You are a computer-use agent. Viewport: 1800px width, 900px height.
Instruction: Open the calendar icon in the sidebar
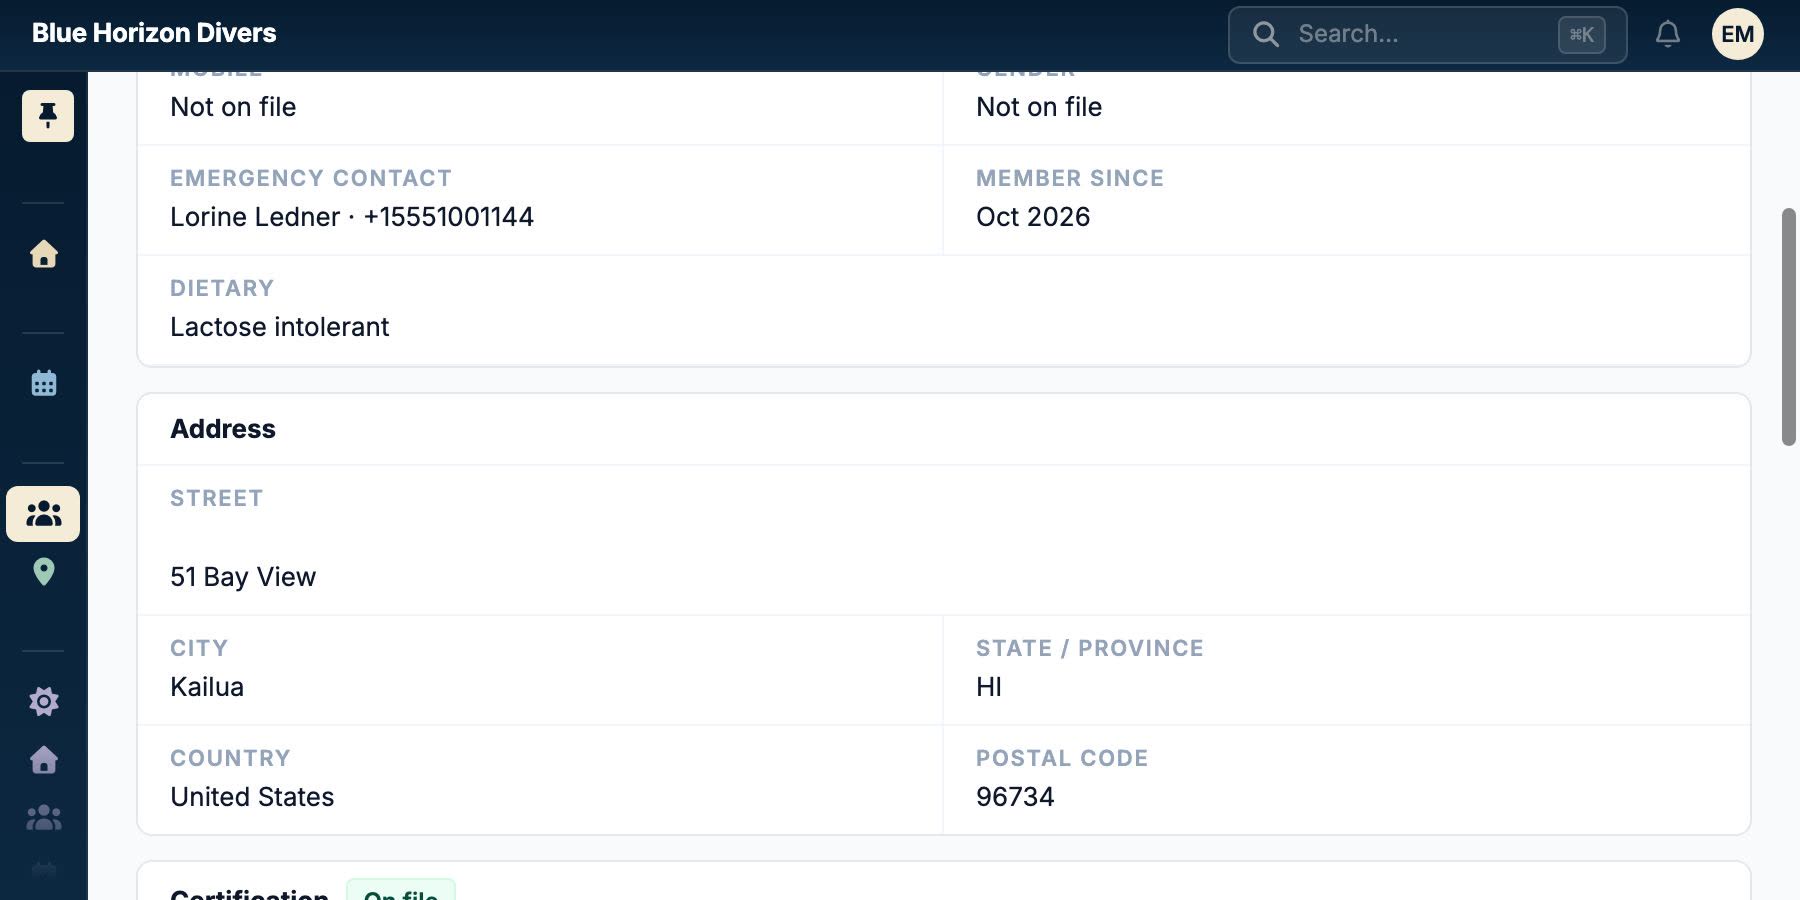click(x=44, y=383)
